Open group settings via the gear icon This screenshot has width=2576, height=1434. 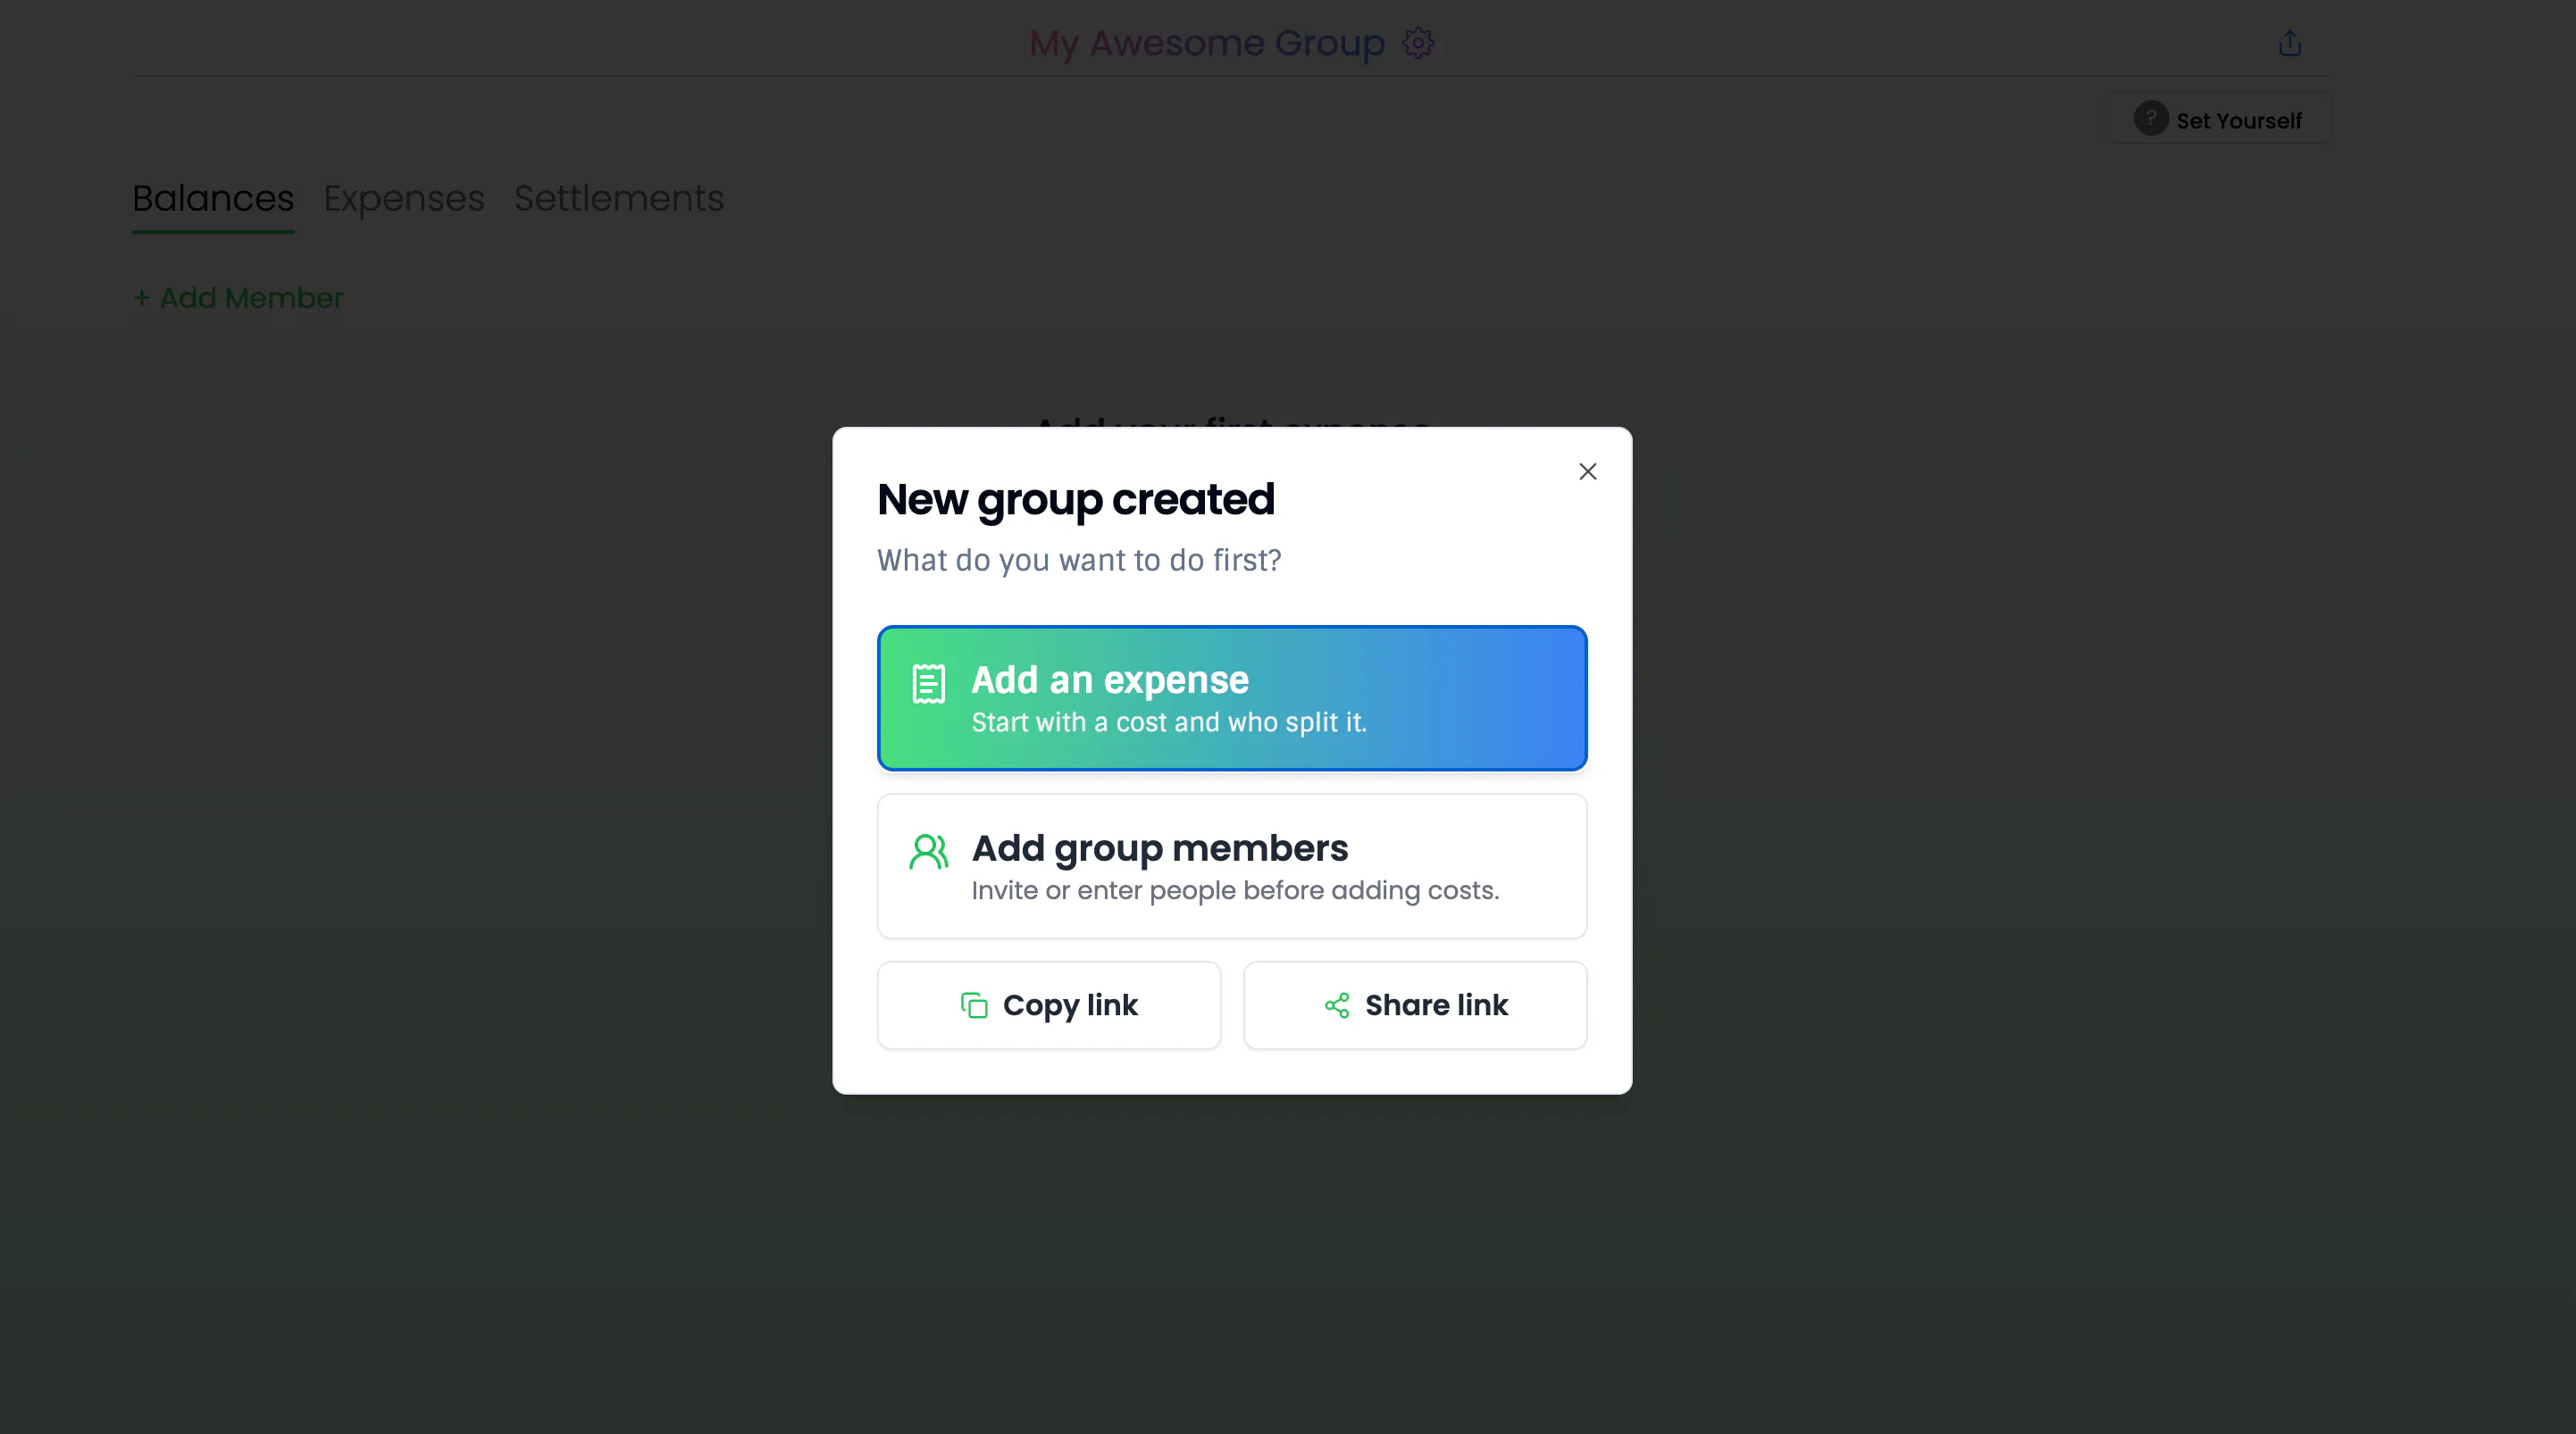click(x=1418, y=43)
